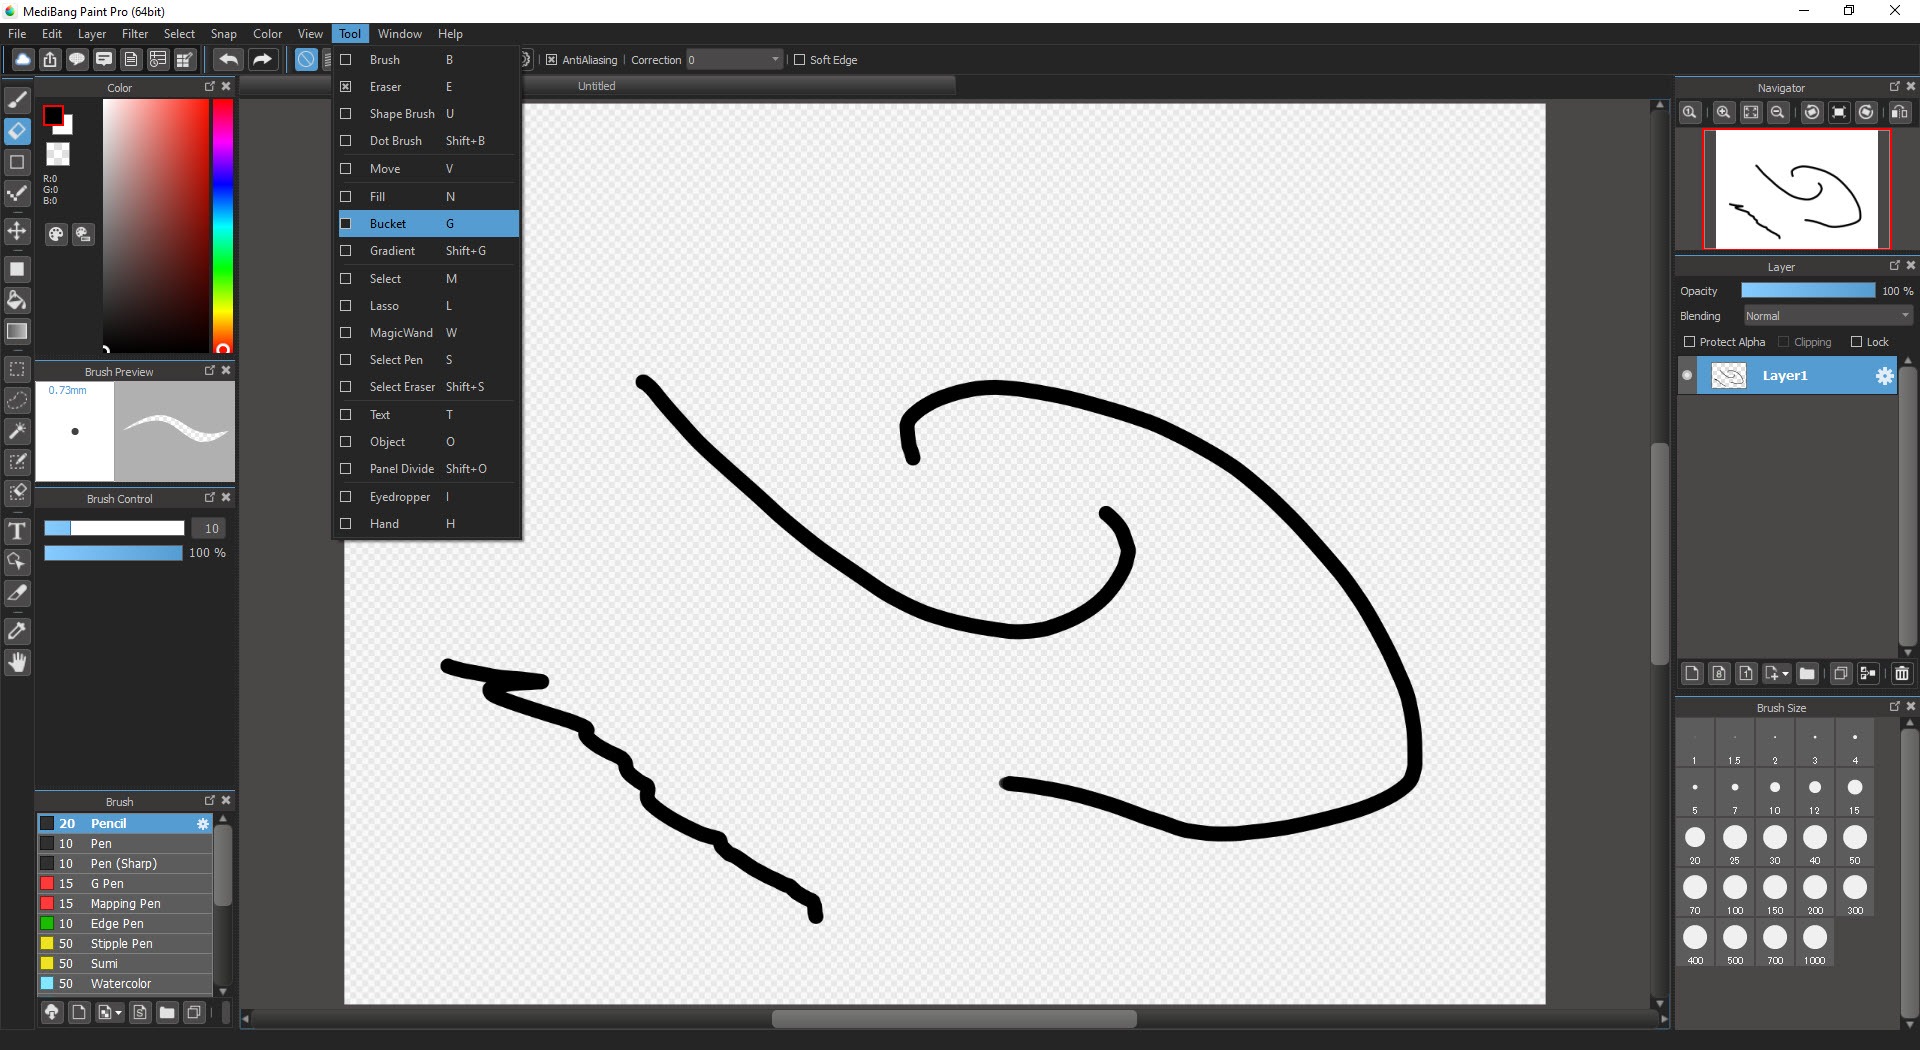Image resolution: width=1920 pixels, height=1050 pixels.
Task: Toggle the AntiAliasing checkbox
Action: click(551, 60)
